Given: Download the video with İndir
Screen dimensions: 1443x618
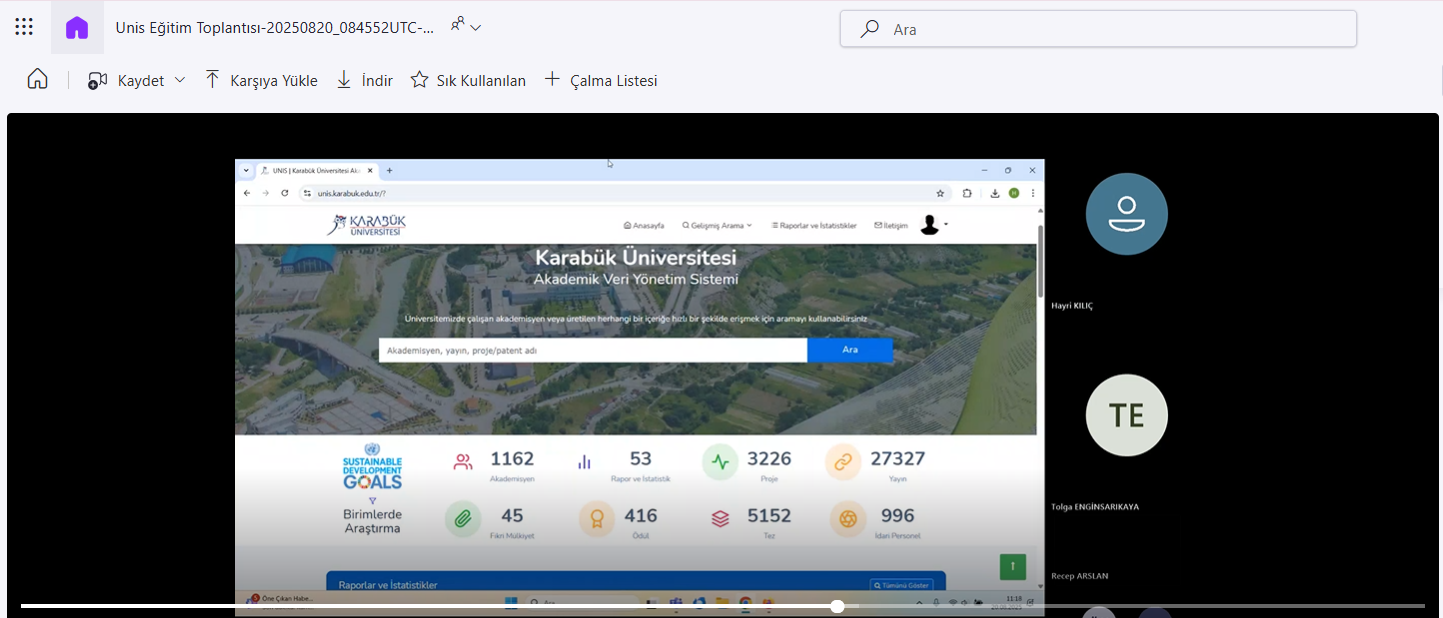Looking at the screenshot, I should tap(364, 81).
